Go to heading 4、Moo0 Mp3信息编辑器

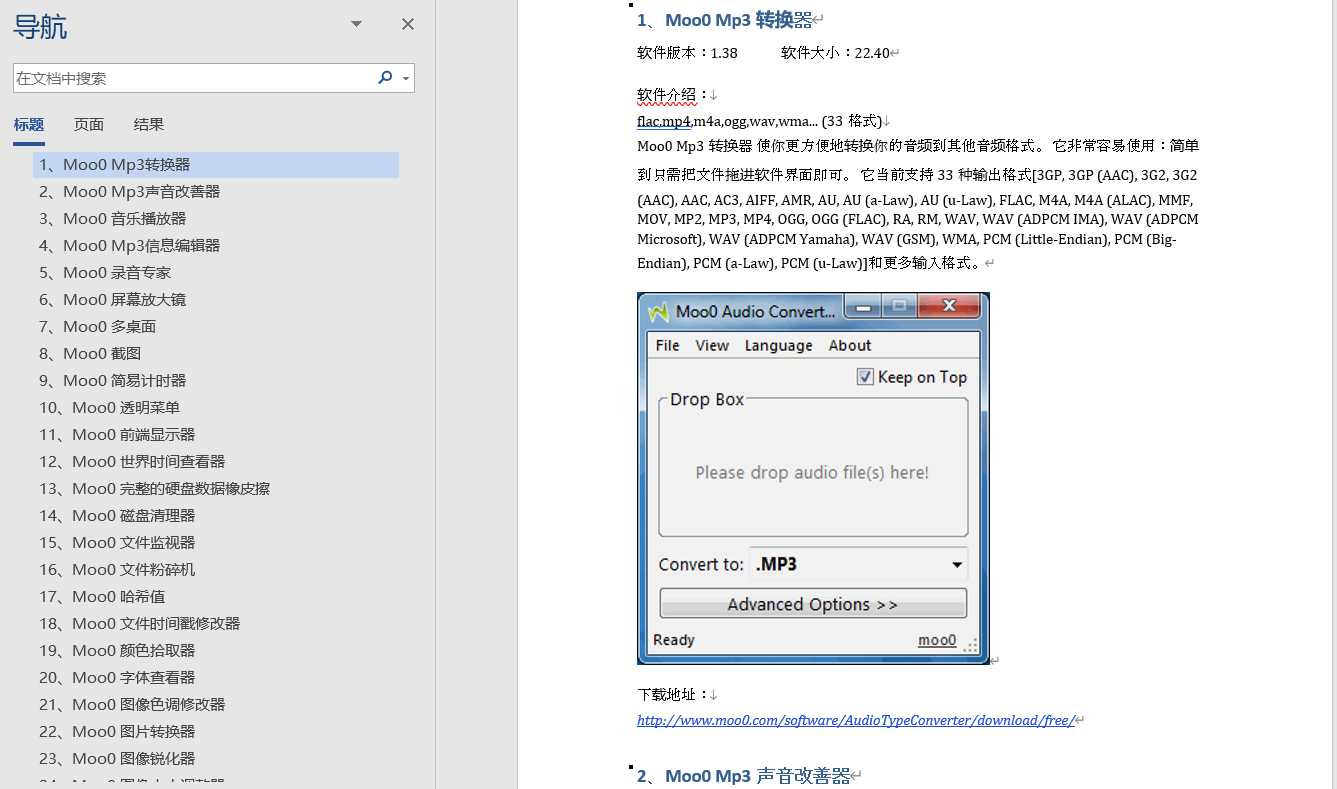pos(130,246)
